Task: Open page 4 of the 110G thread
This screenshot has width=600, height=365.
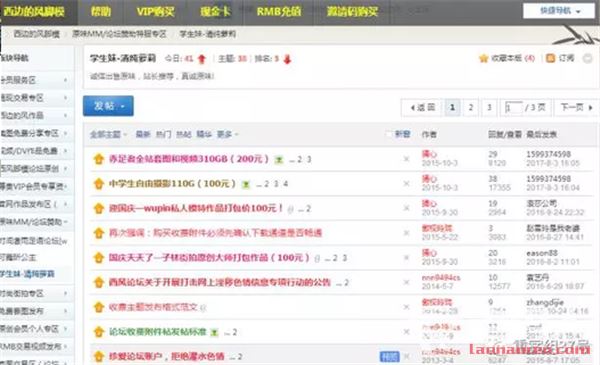Action: 285,184
